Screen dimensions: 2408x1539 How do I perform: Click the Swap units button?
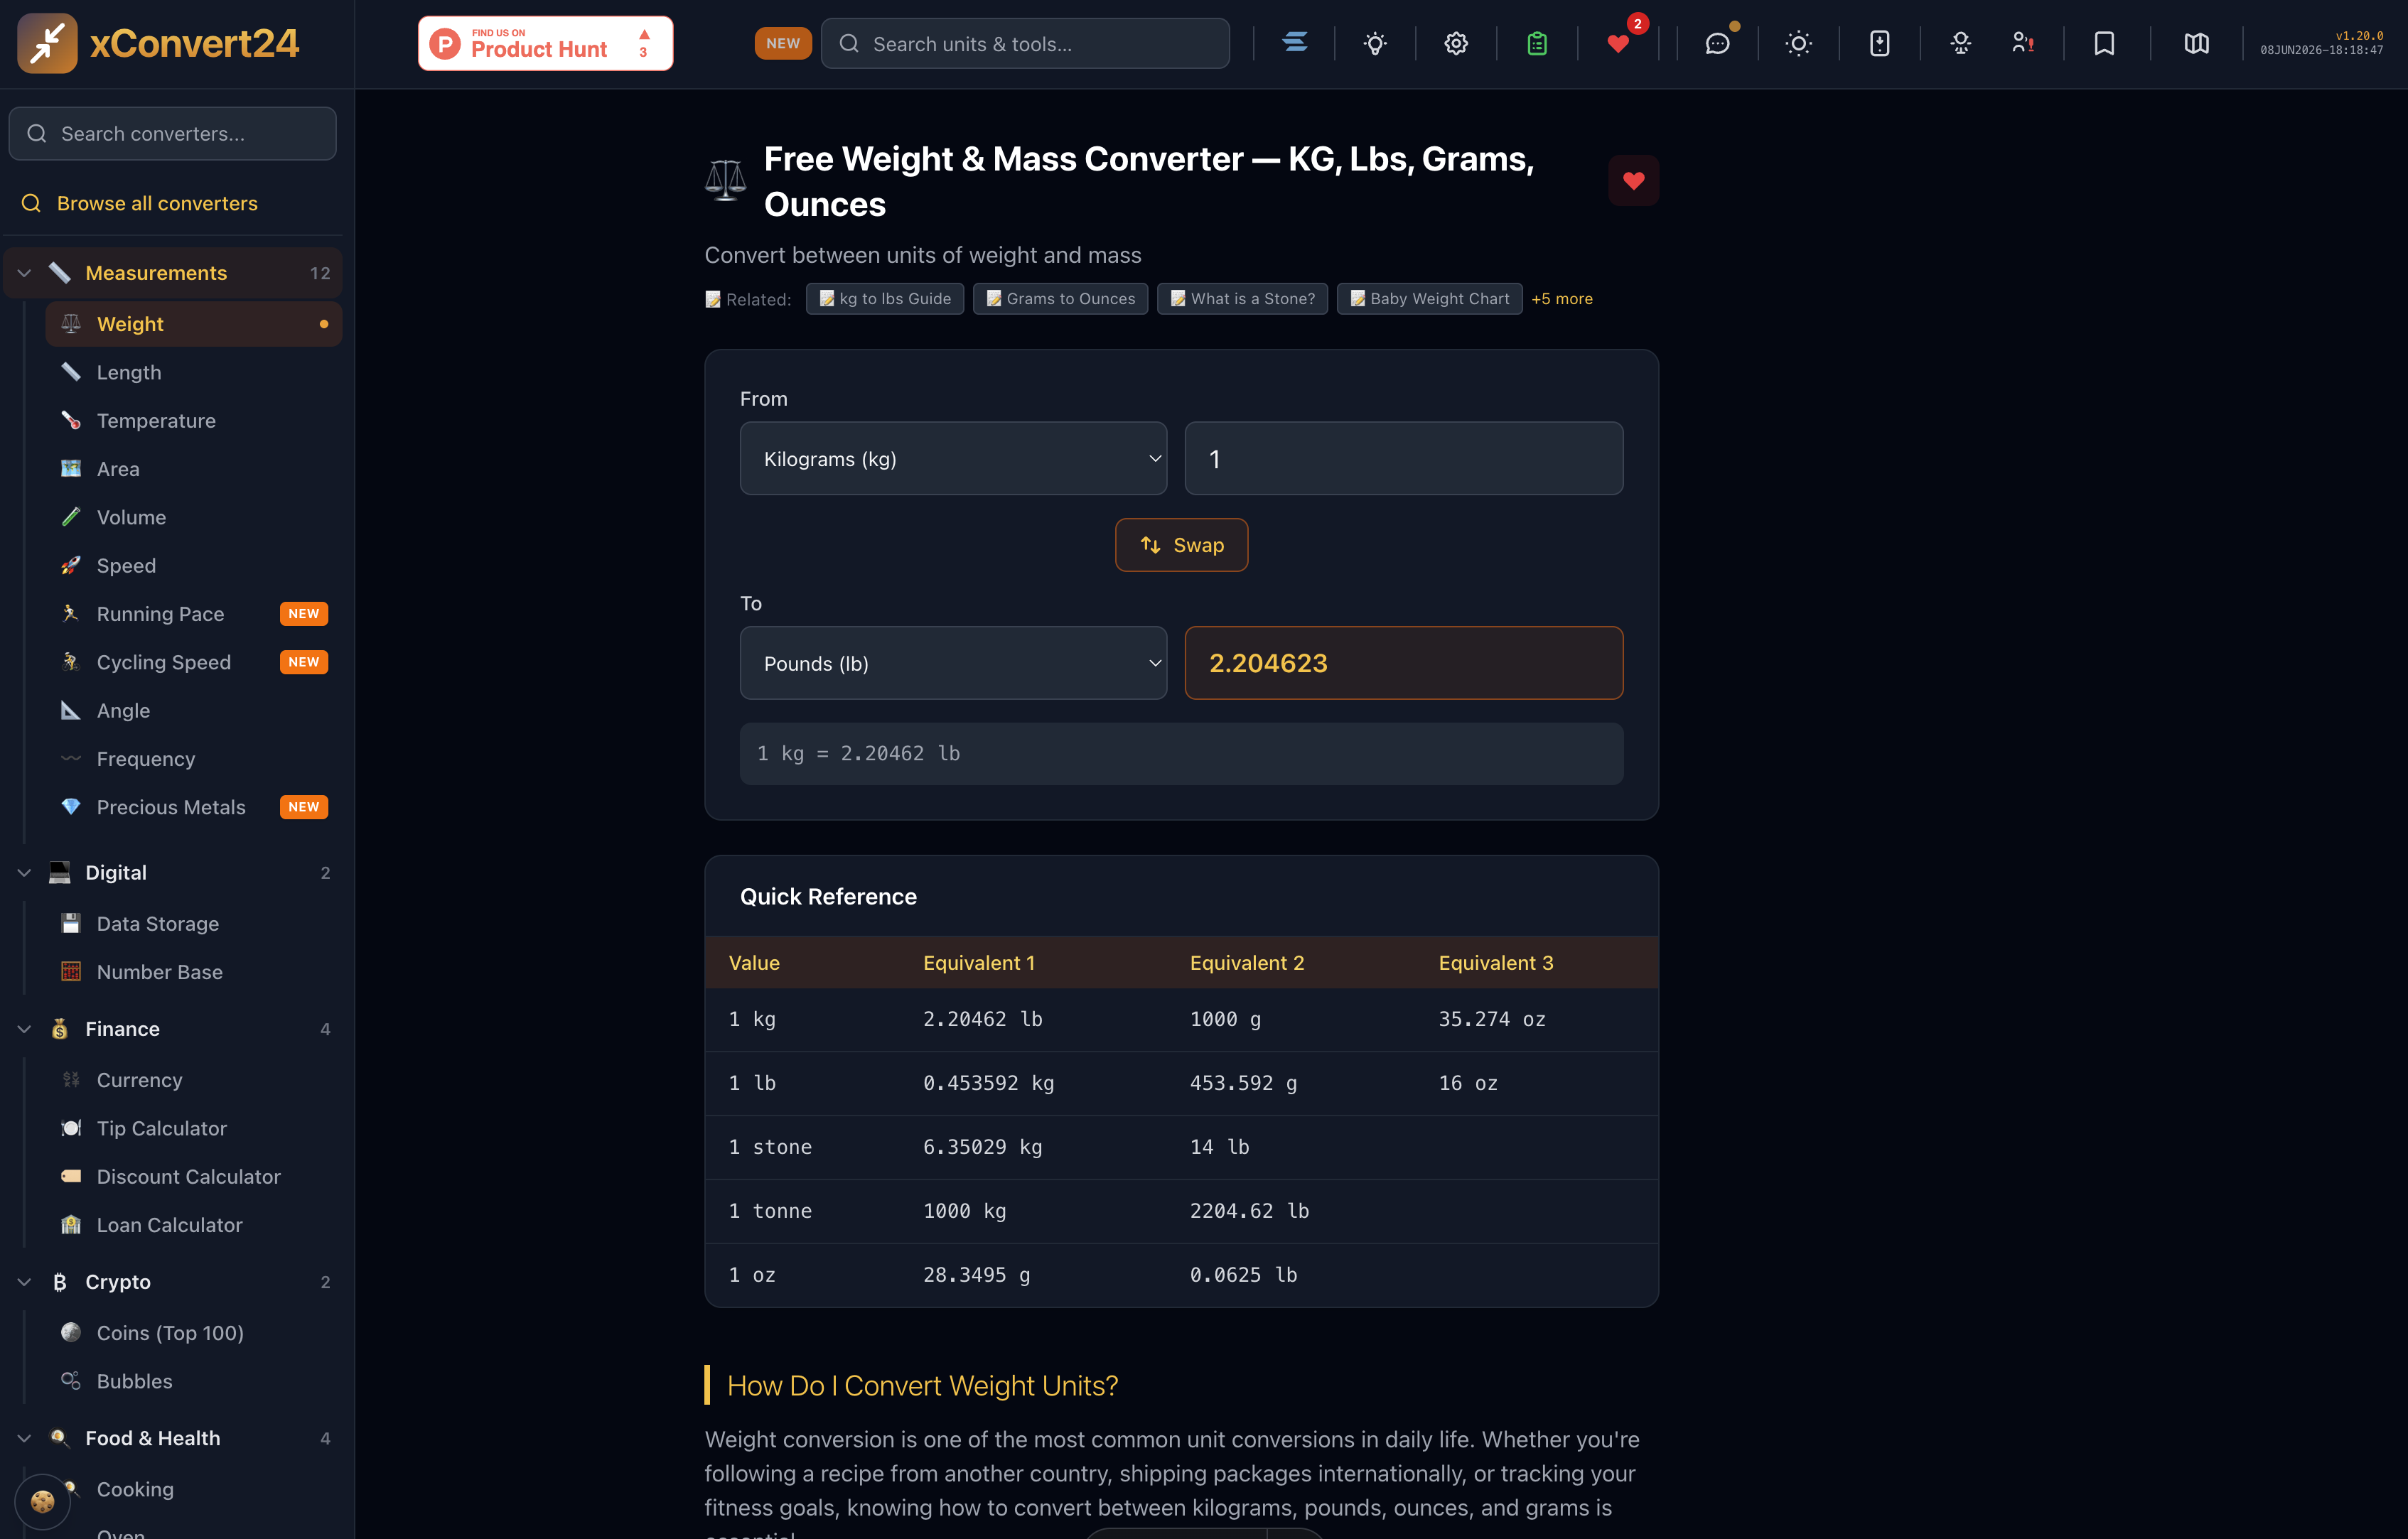[1181, 545]
